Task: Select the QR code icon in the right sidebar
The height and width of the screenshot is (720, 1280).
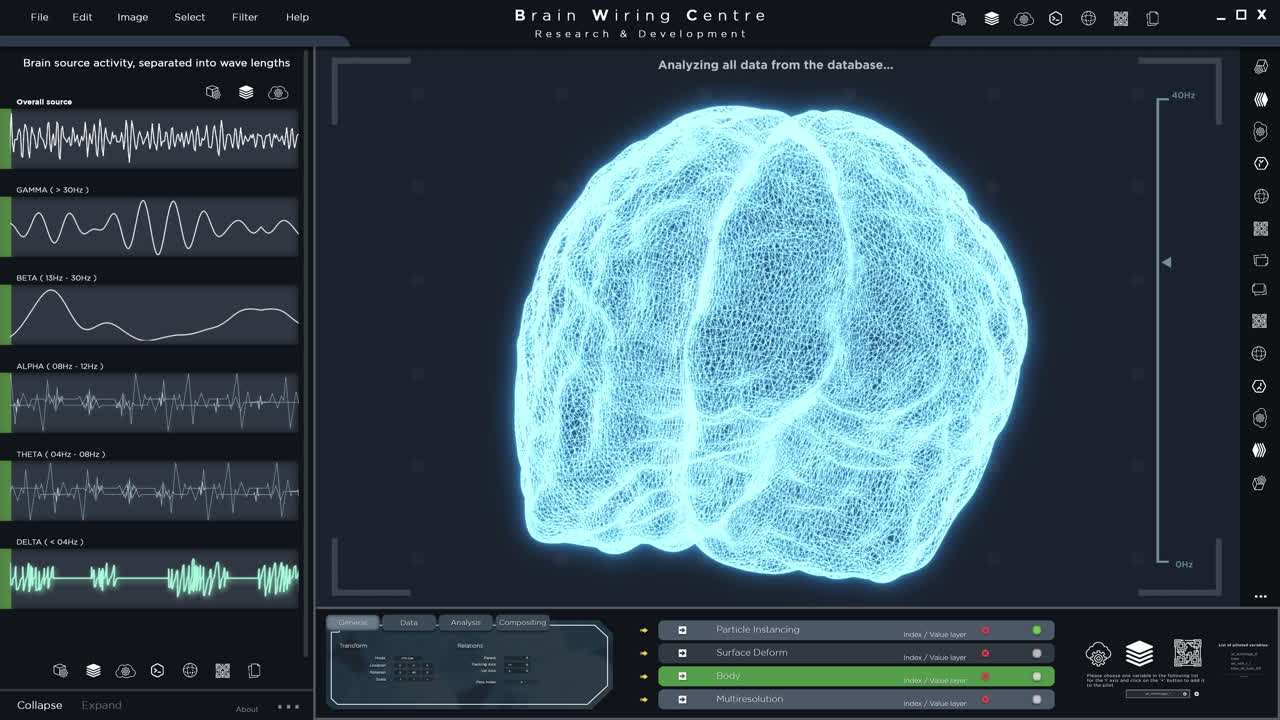Action: 1261,228
